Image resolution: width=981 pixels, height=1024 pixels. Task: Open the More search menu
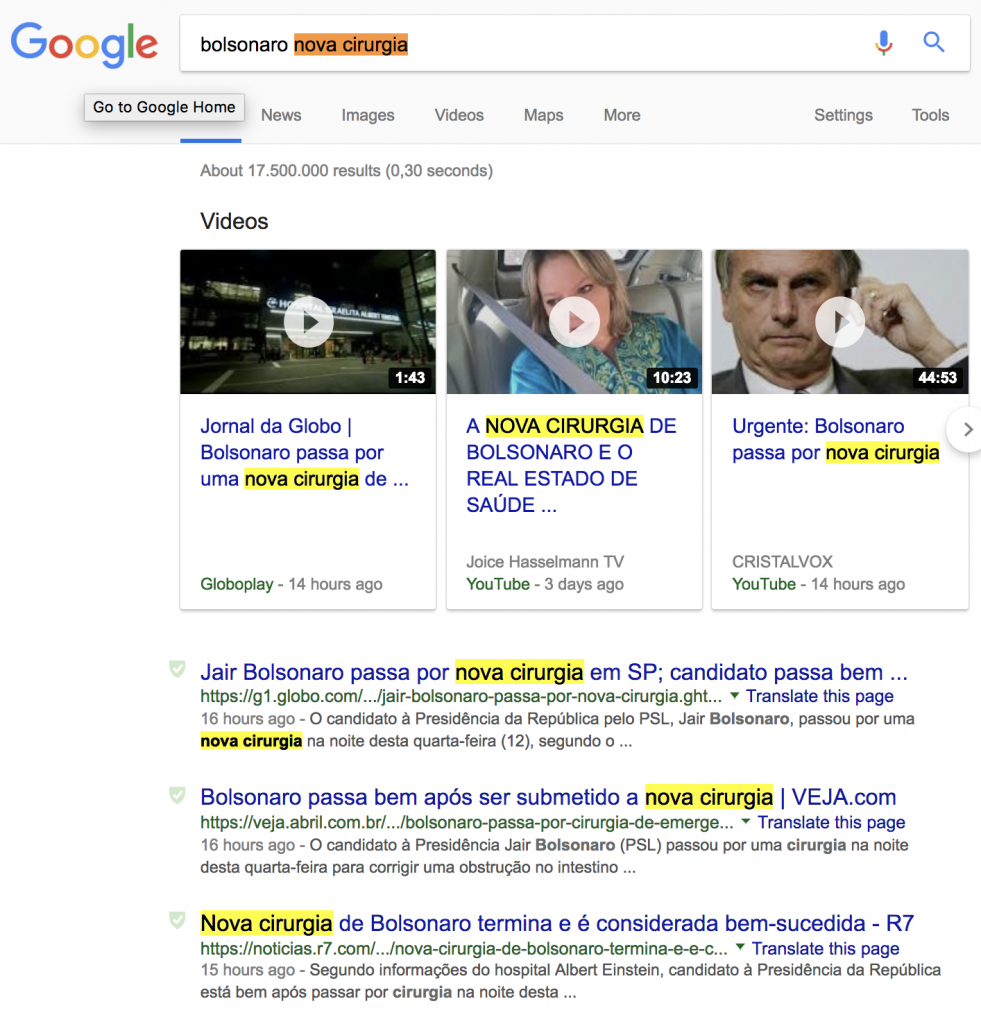(x=622, y=115)
